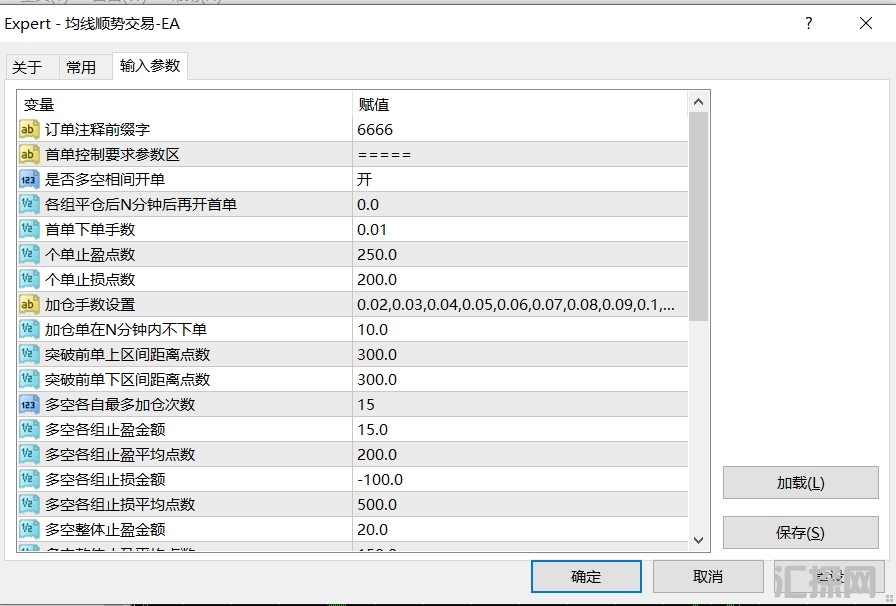Click the double icon beside 个单止损点数
896x606 pixels.
[x=29, y=280]
